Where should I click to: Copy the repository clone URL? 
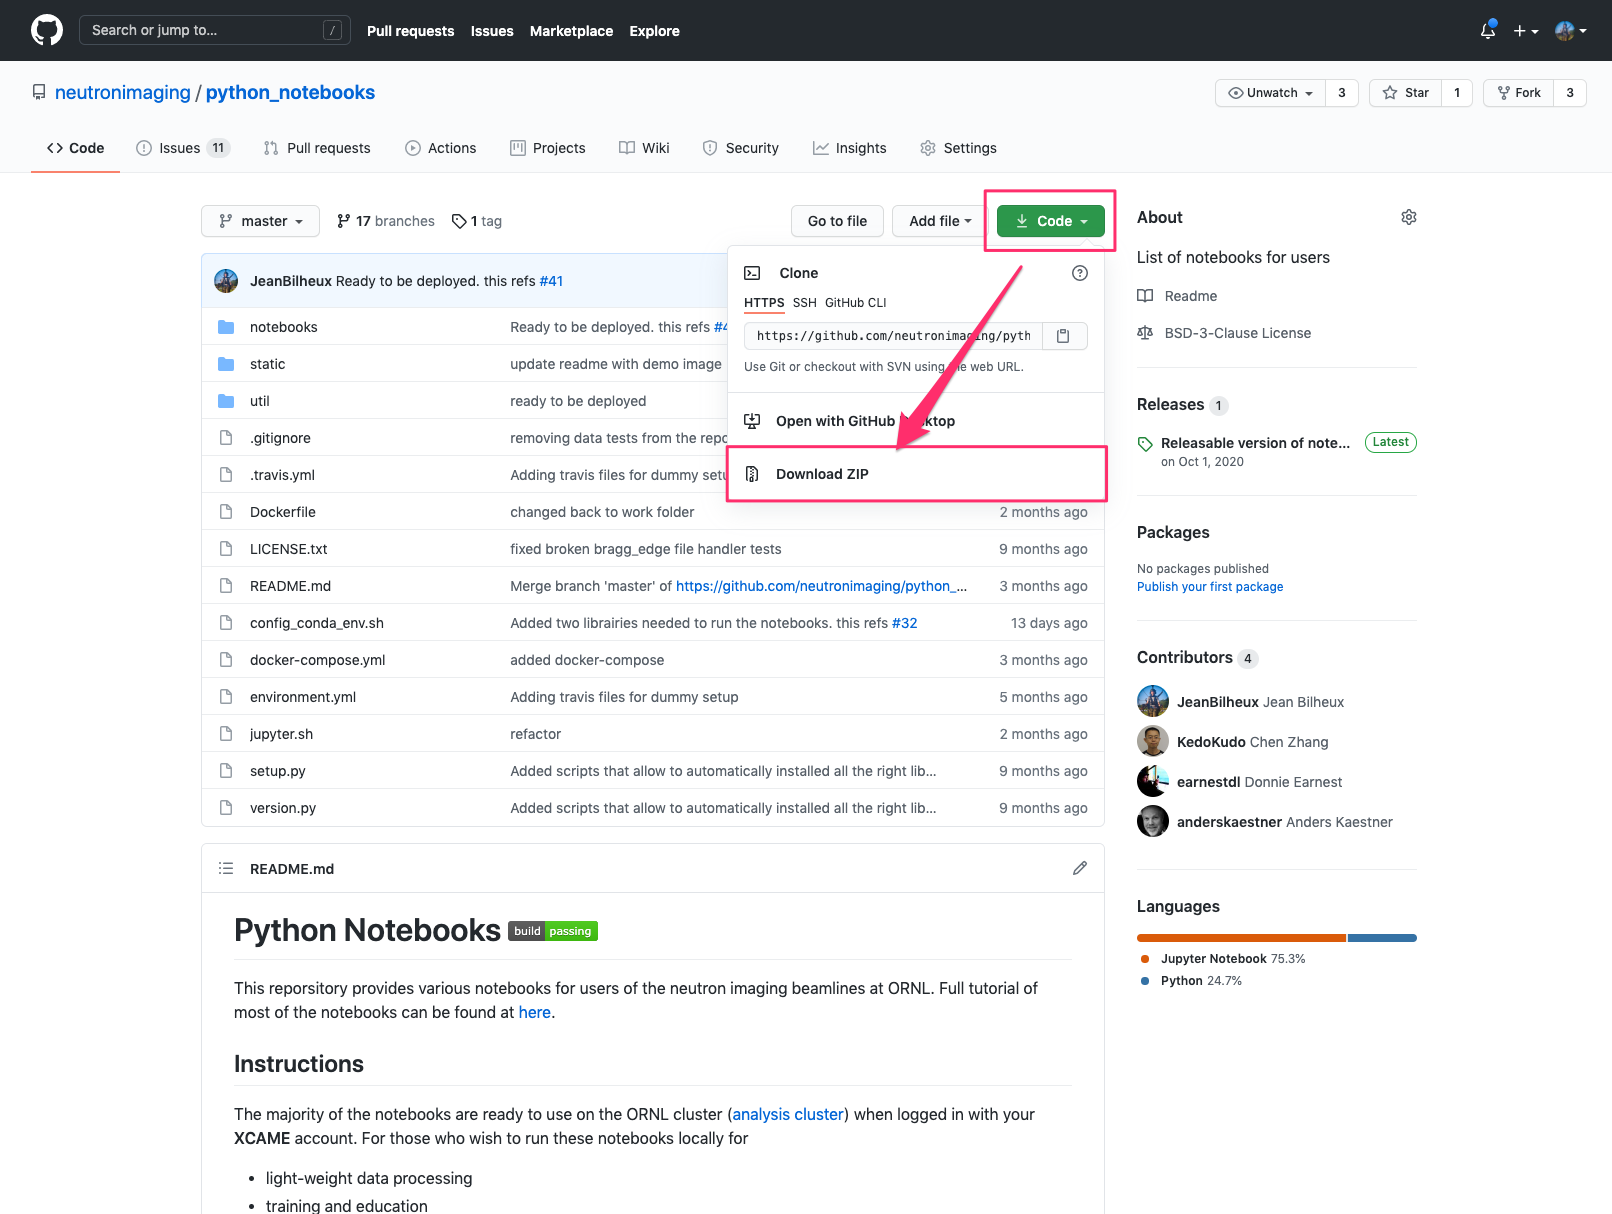(1063, 335)
